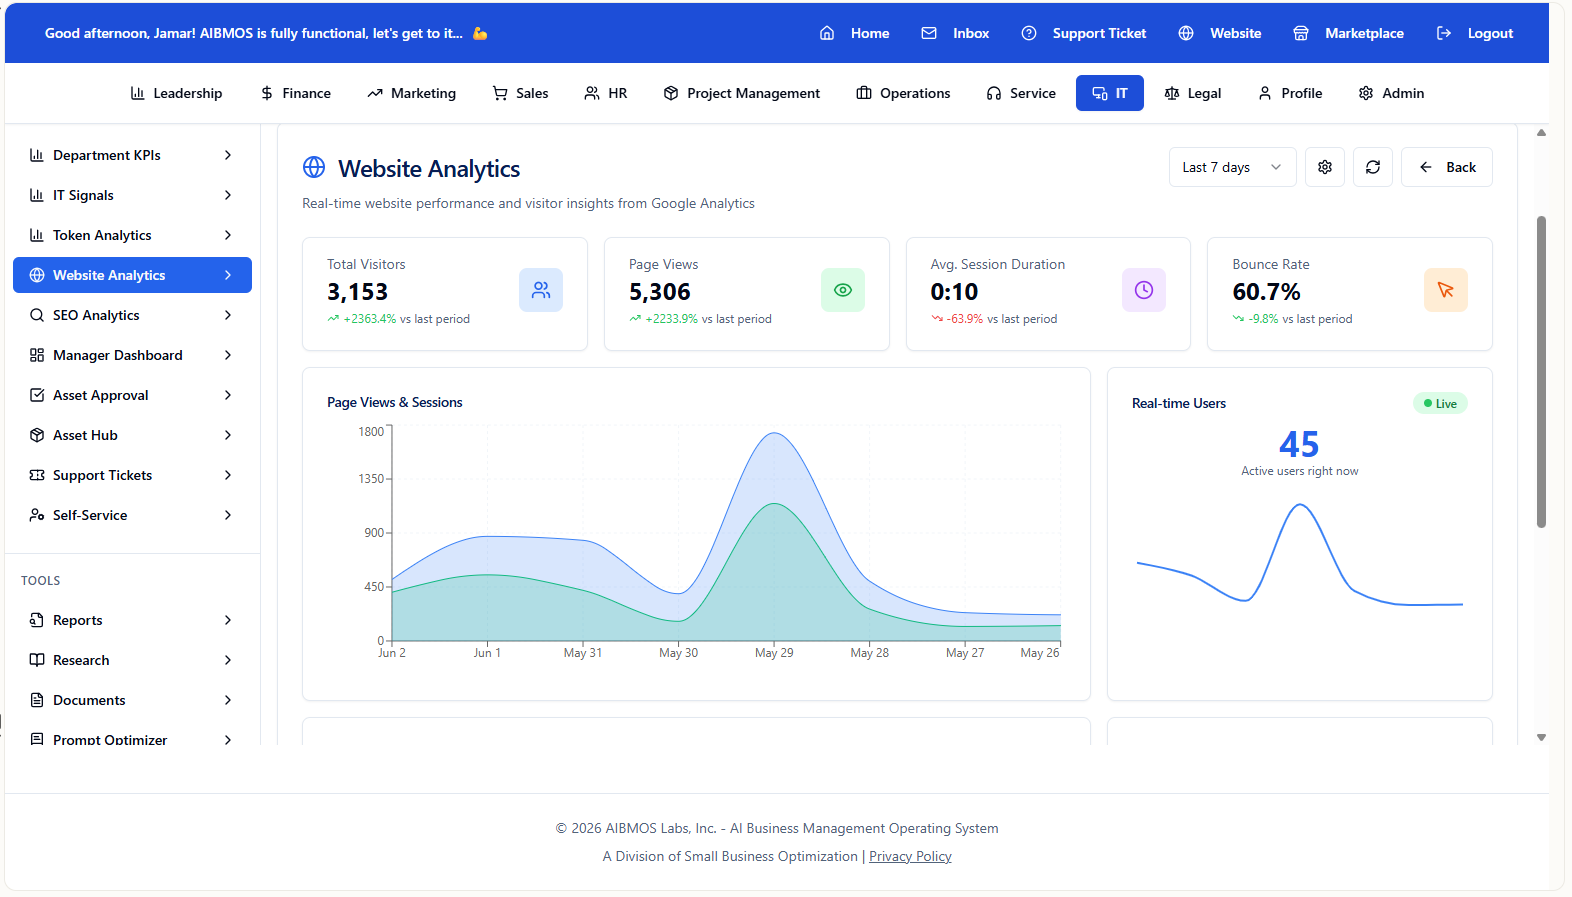
Task: Click Website link in top bar
Action: pos(1220,33)
